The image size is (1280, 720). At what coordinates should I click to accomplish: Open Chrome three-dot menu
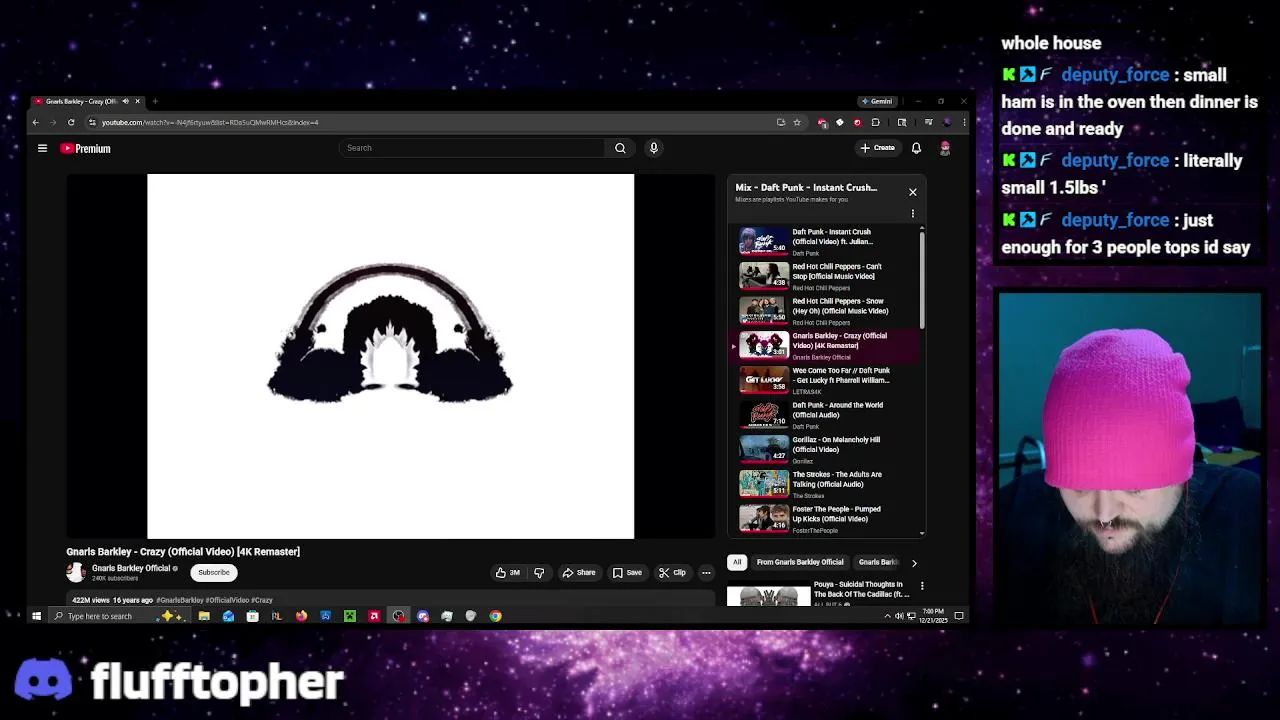tap(964, 122)
